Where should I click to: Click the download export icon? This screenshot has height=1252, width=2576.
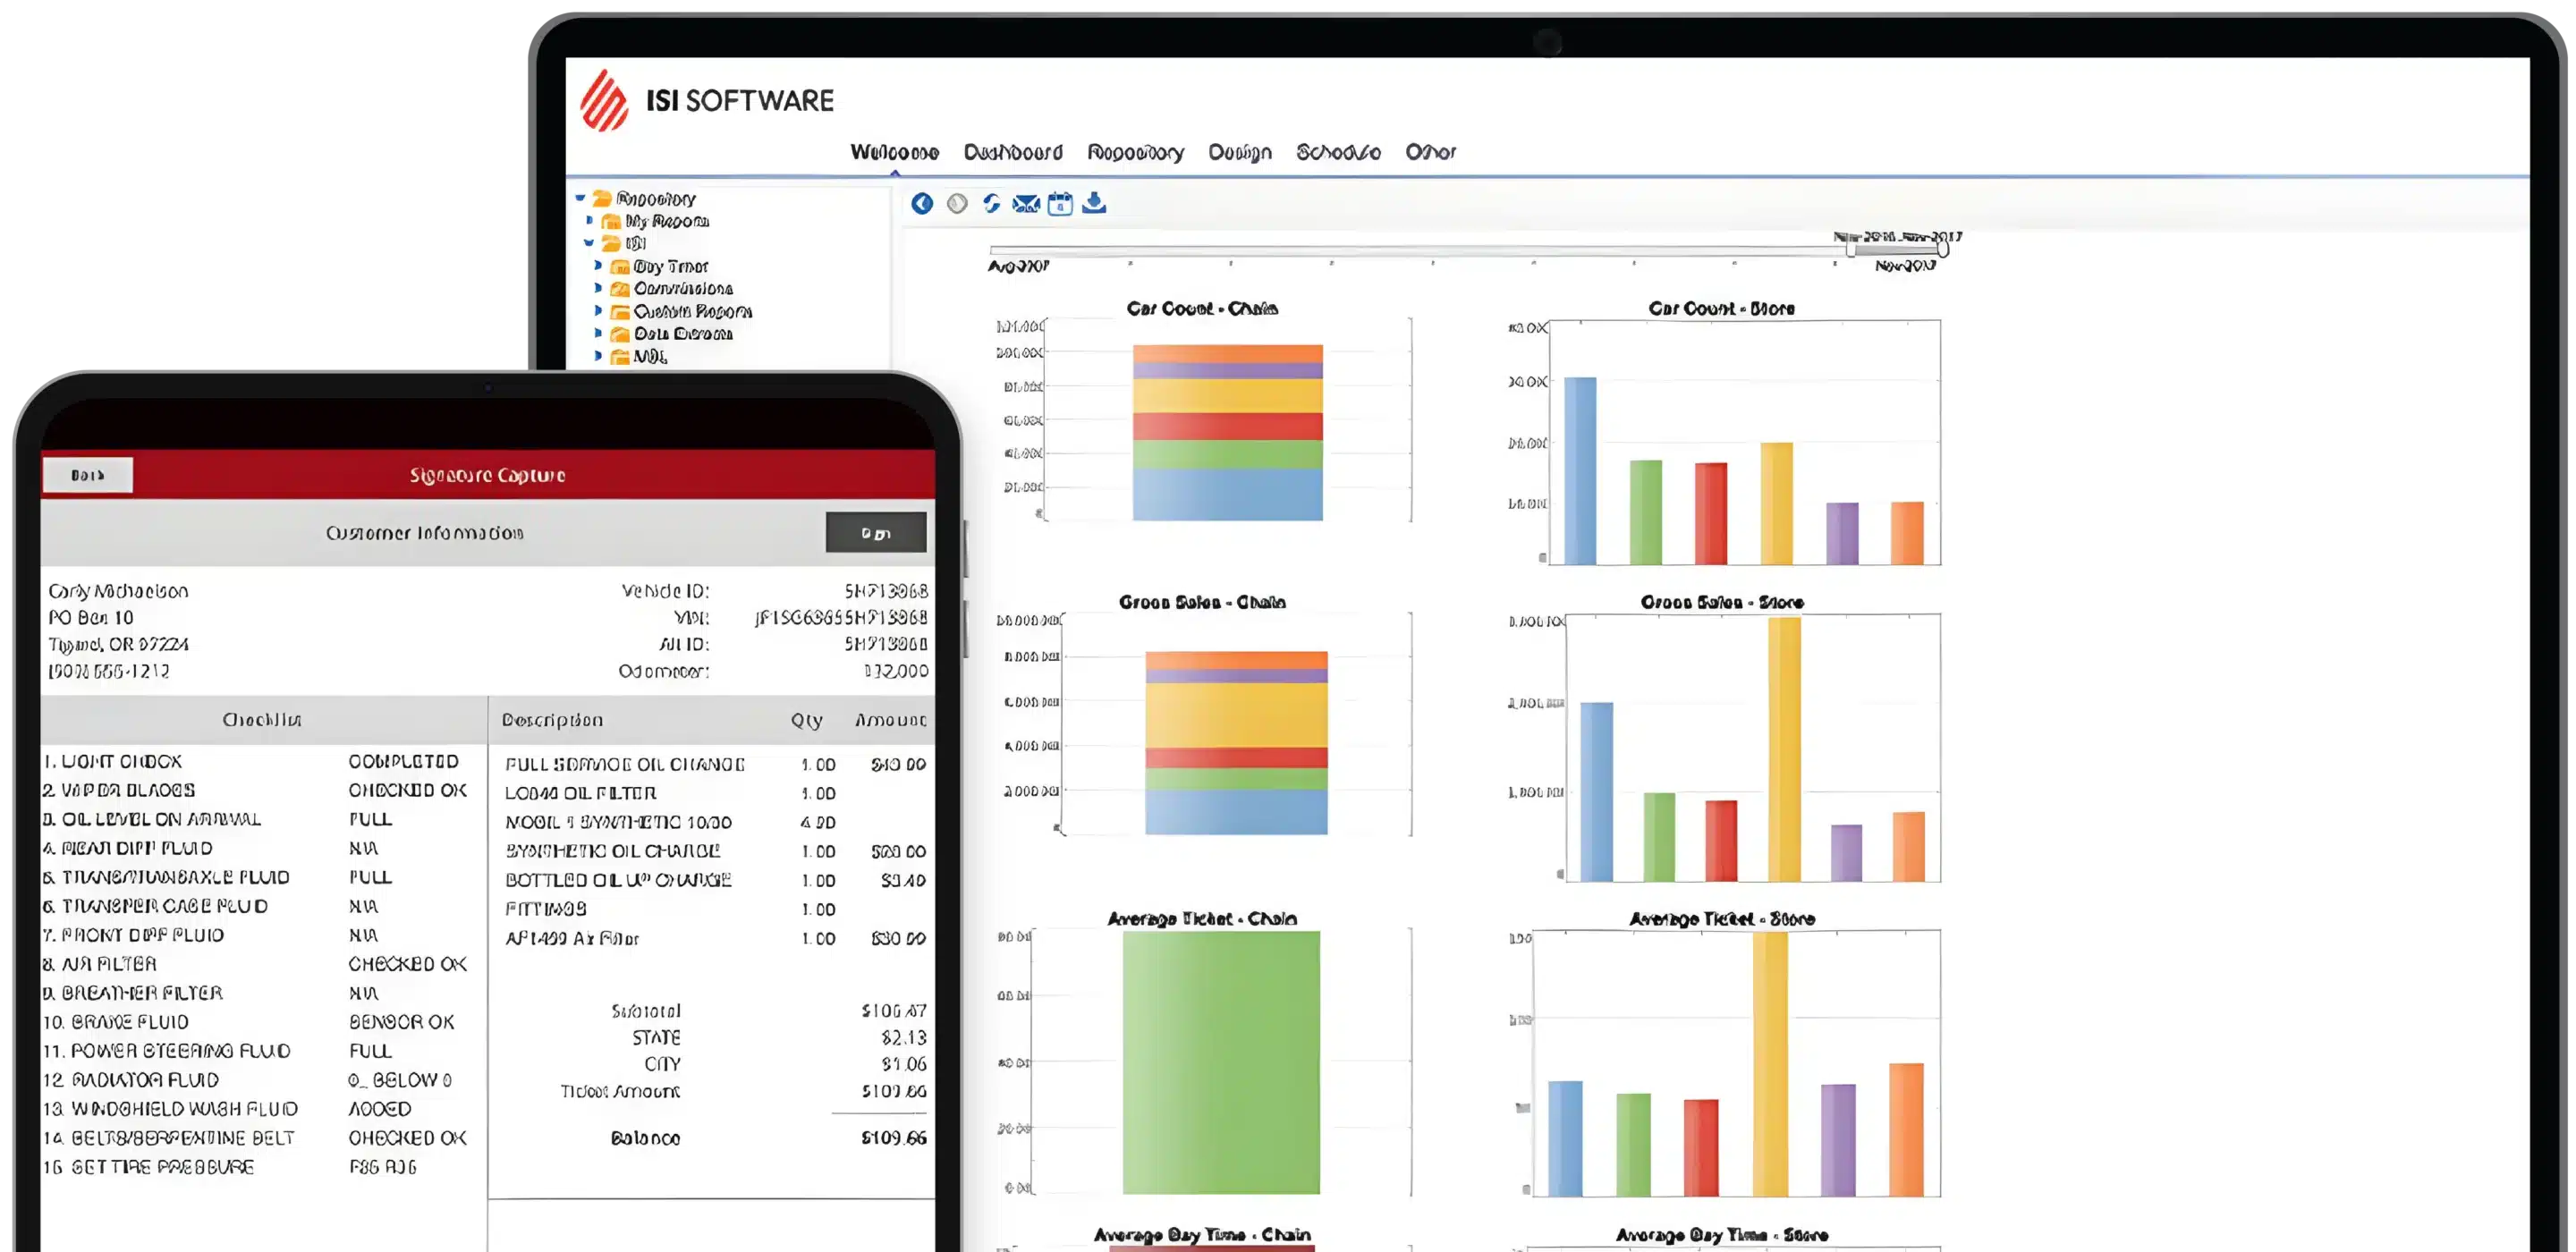coord(1094,203)
